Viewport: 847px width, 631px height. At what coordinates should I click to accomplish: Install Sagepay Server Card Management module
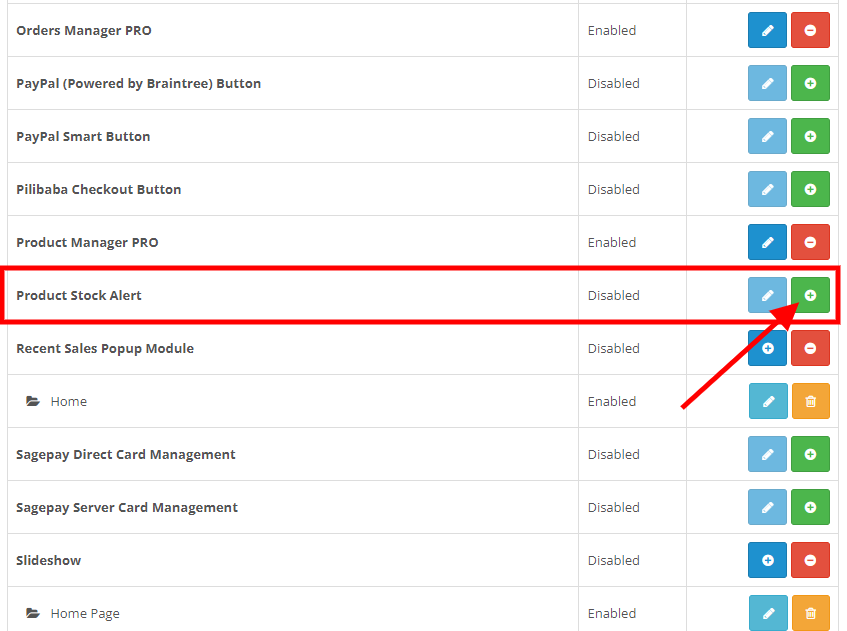[810, 507]
